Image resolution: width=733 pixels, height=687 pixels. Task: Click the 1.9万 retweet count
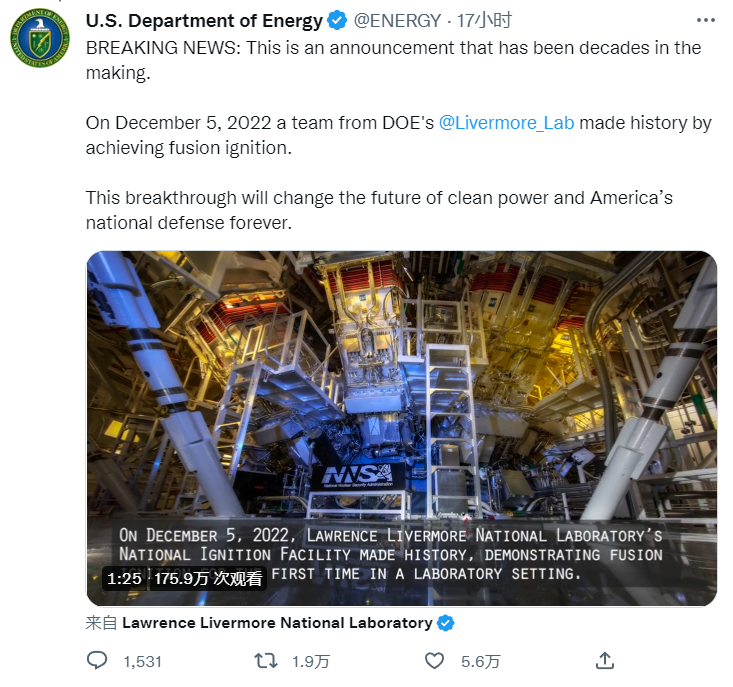[310, 661]
